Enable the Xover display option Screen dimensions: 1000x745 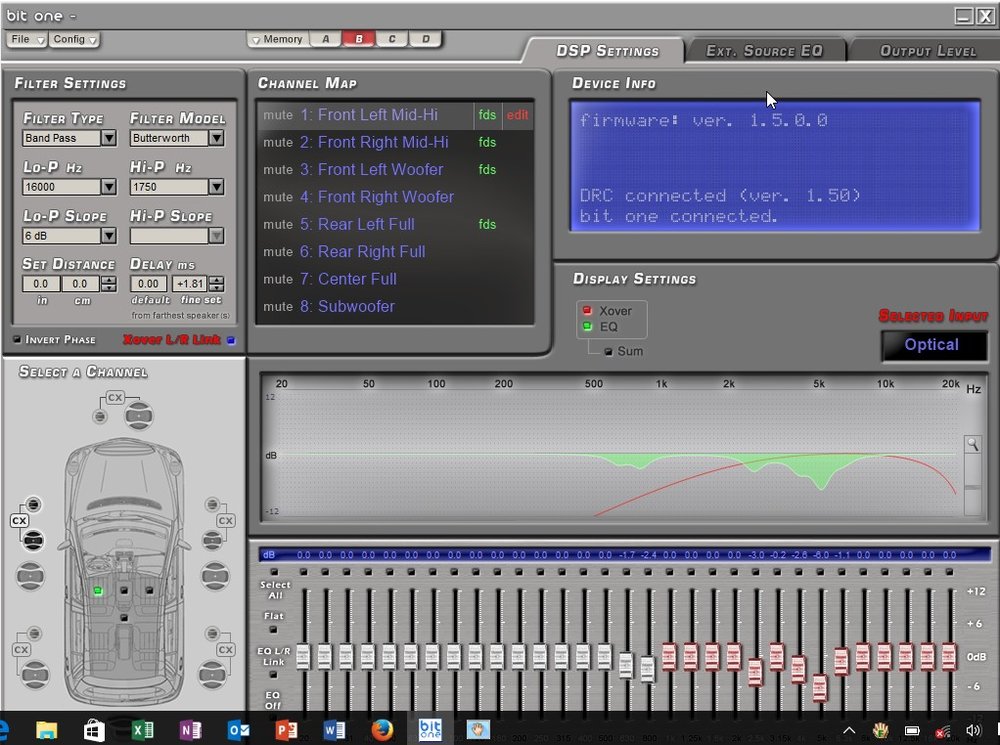click(587, 311)
